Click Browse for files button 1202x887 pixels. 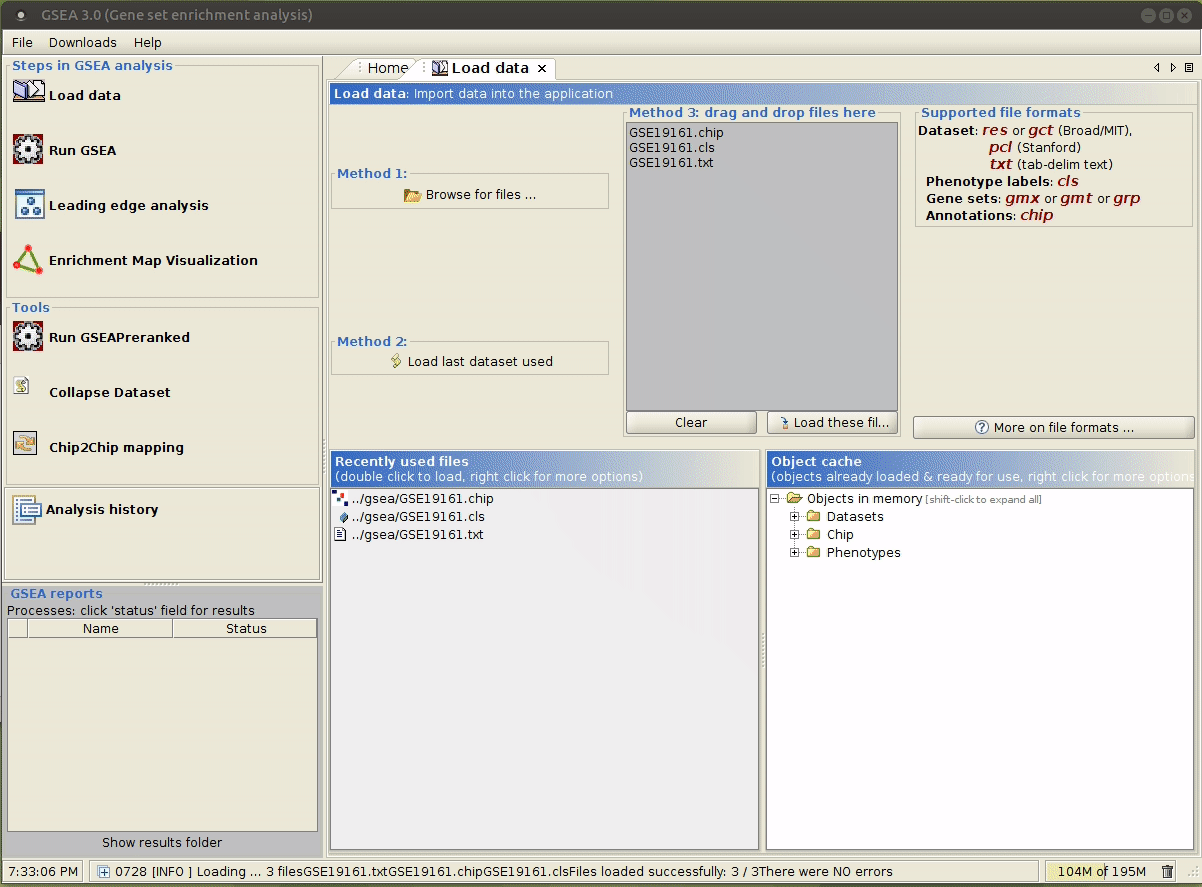tap(470, 195)
